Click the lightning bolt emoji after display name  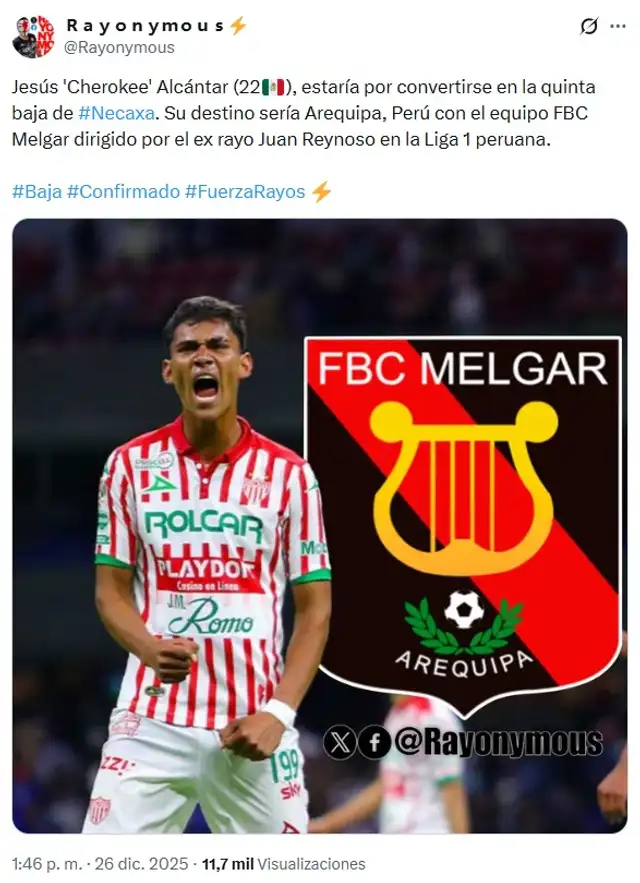pos(238,25)
